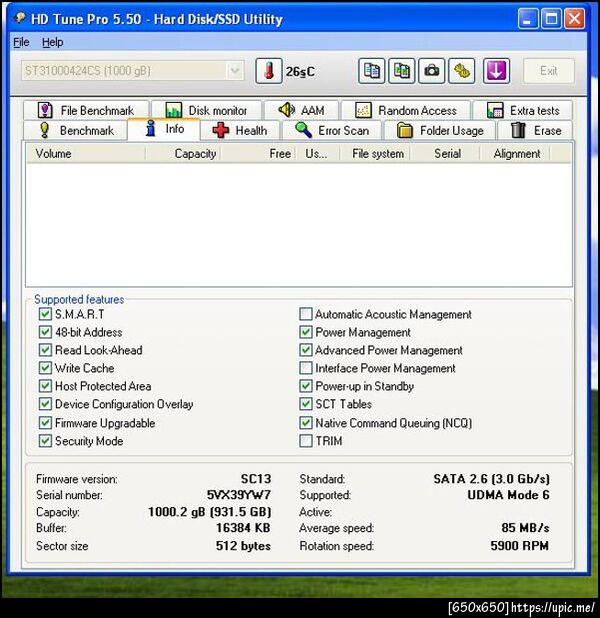Click the rotation speed value 5900 RPM
This screenshot has height=618, width=600.
click(519, 546)
